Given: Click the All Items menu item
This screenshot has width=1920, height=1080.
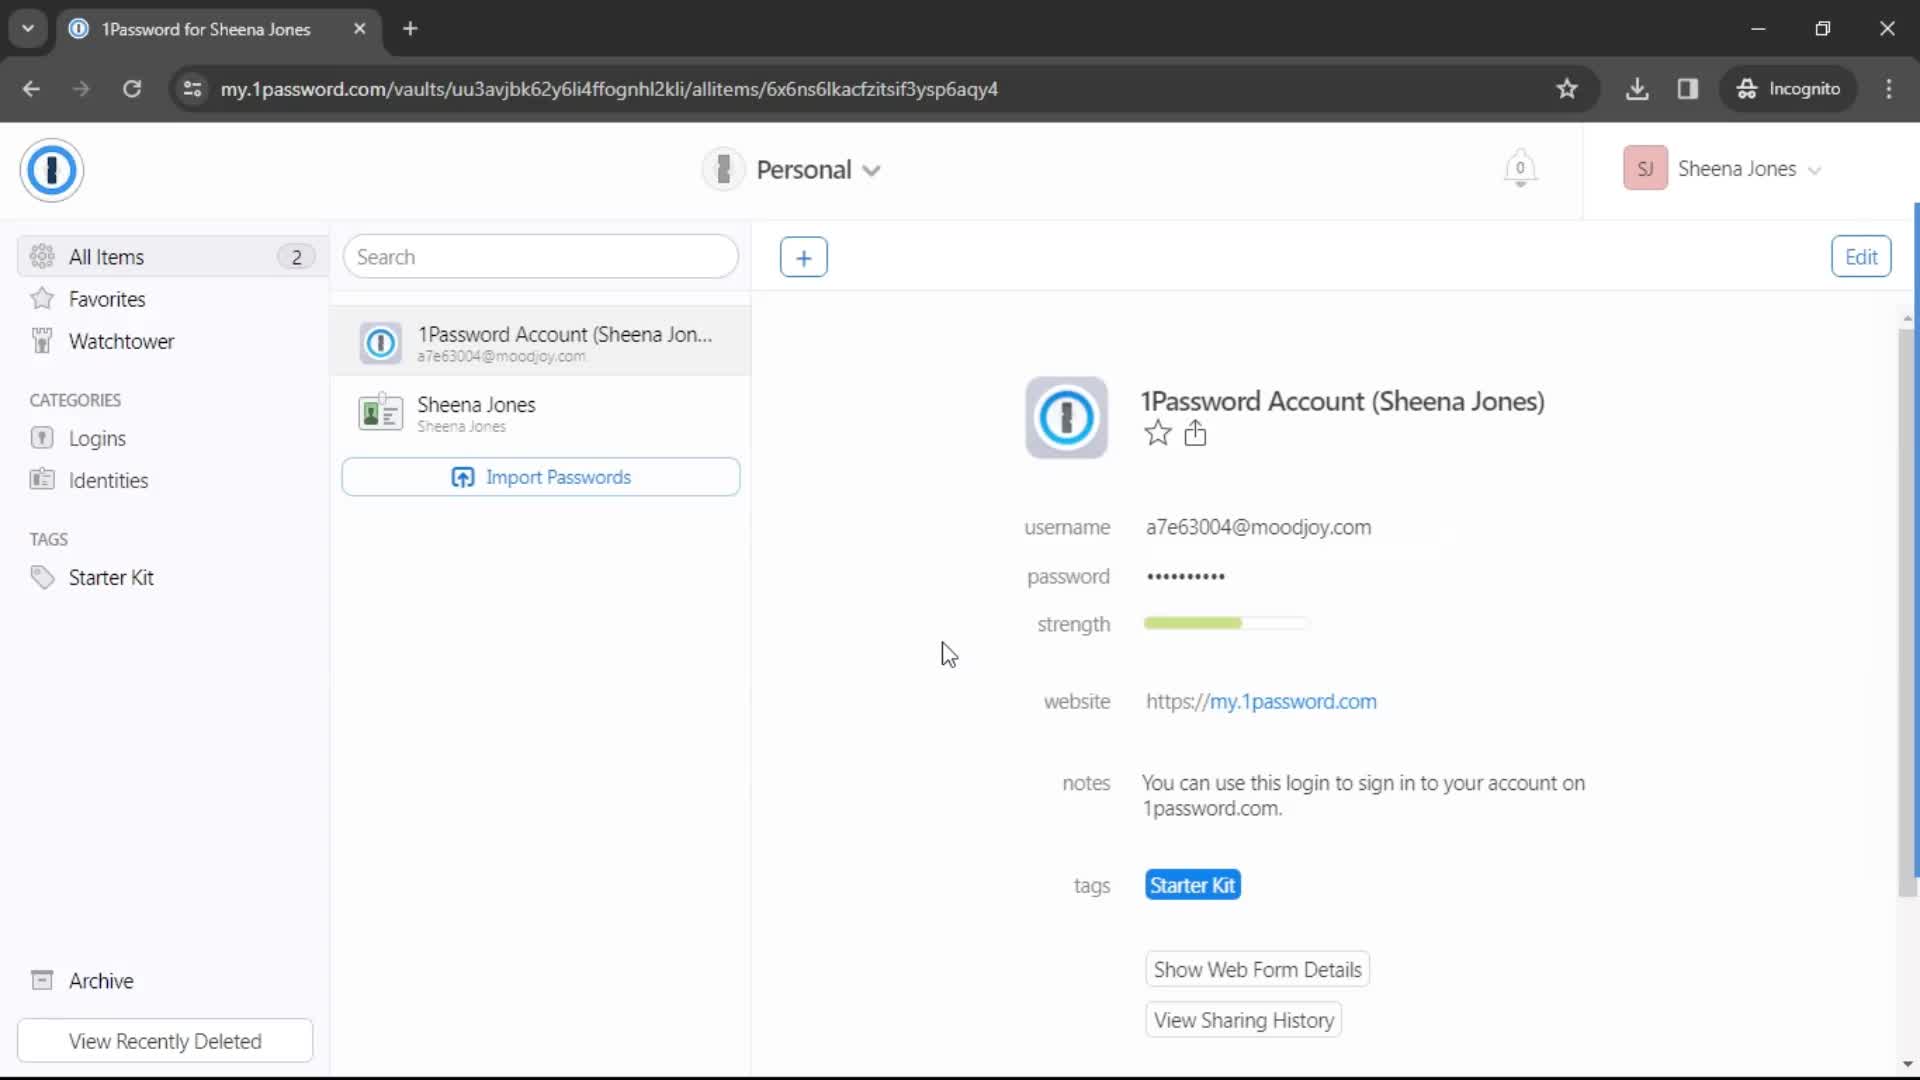Looking at the screenshot, I should coord(165,256).
